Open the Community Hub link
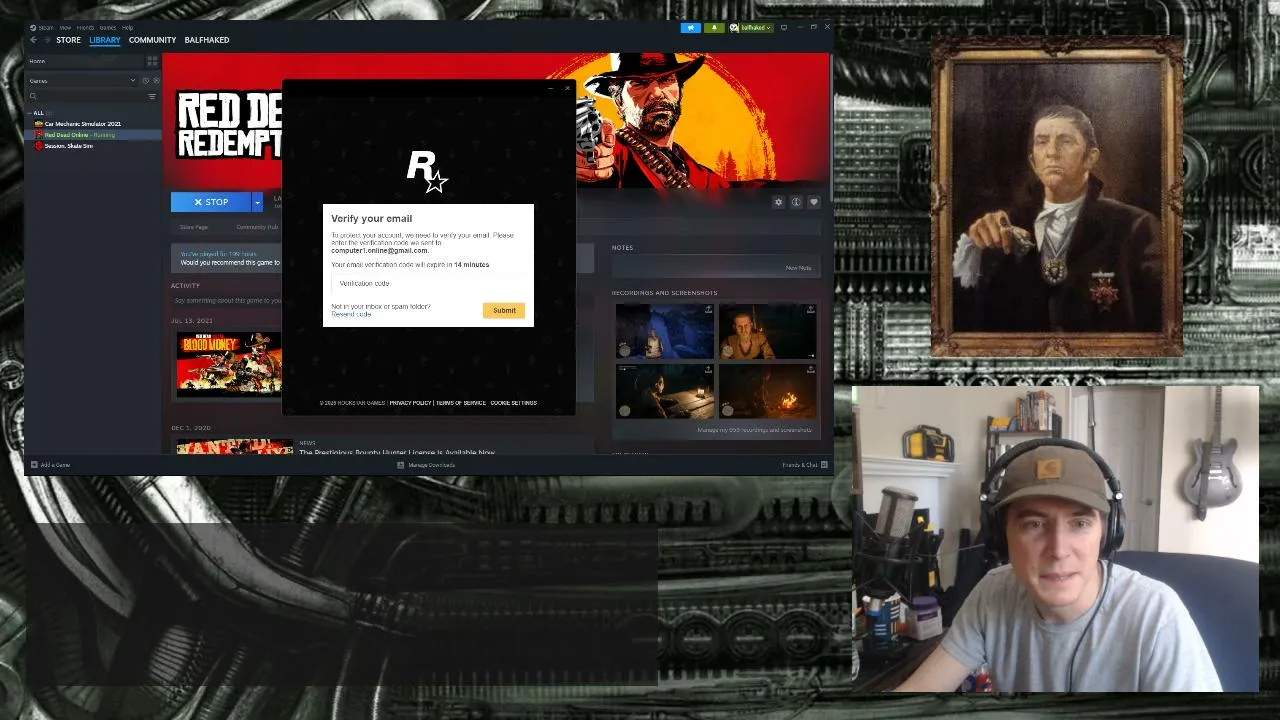This screenshot has height=720, width=1280. (257, 227)
